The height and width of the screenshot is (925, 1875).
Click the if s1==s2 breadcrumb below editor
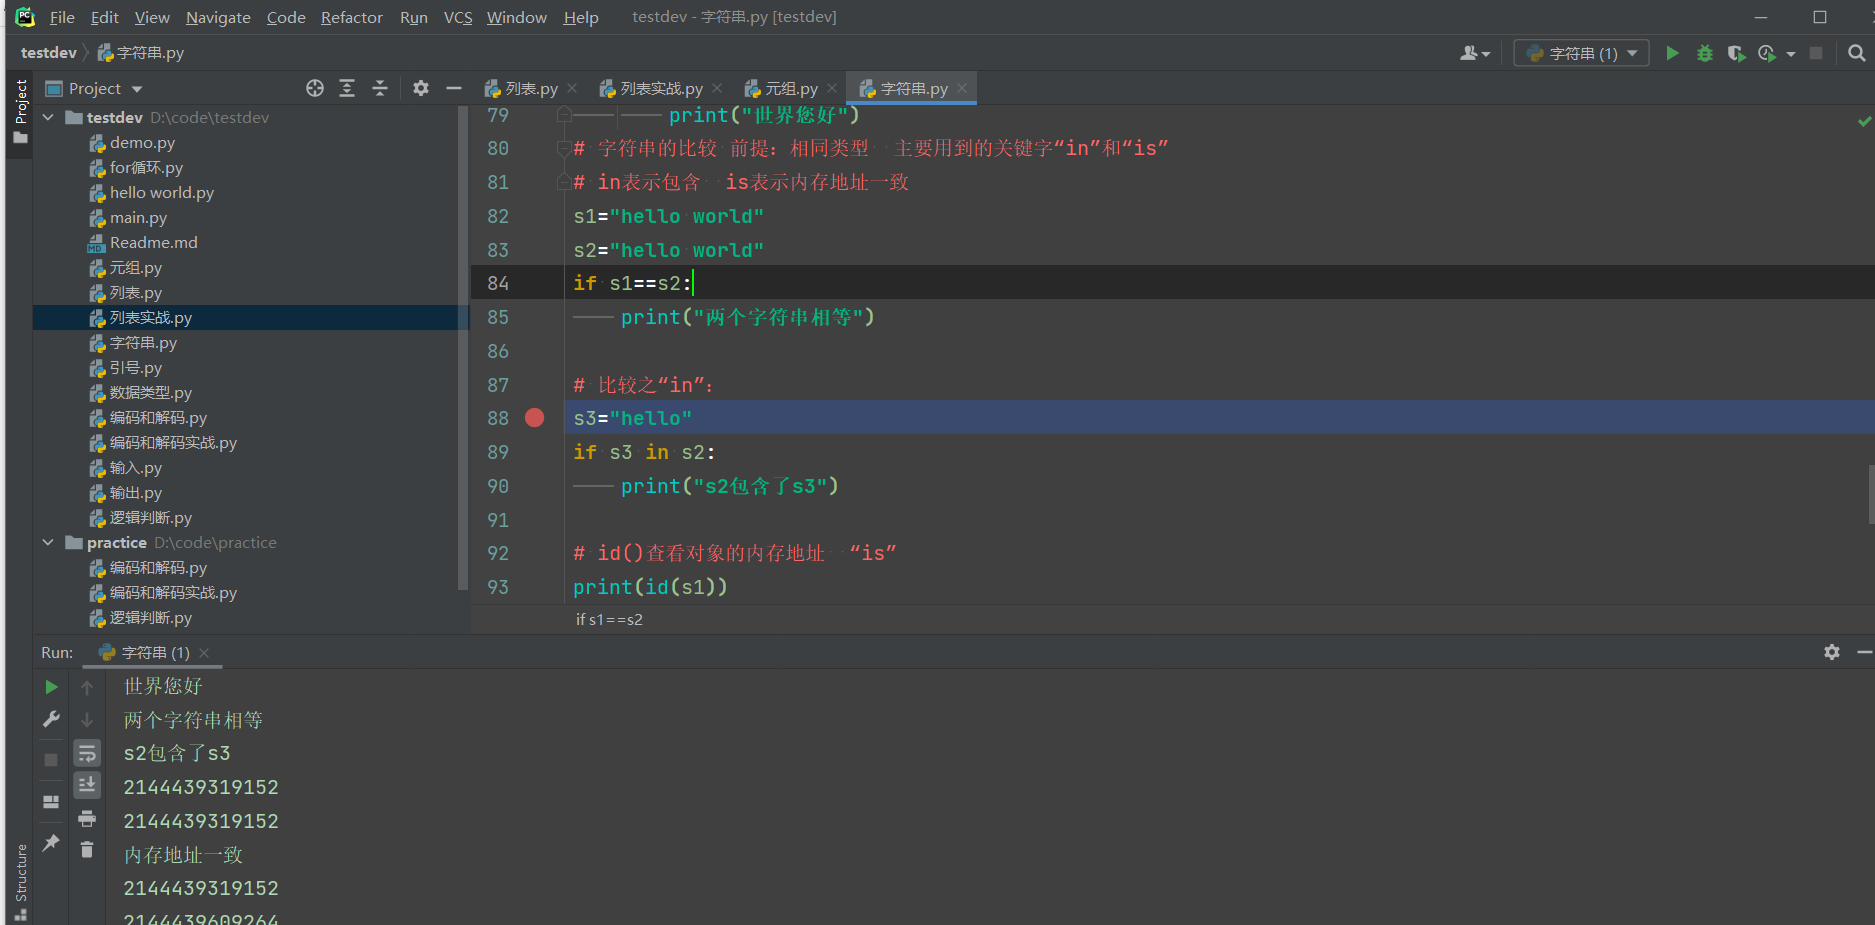(609, 619)
